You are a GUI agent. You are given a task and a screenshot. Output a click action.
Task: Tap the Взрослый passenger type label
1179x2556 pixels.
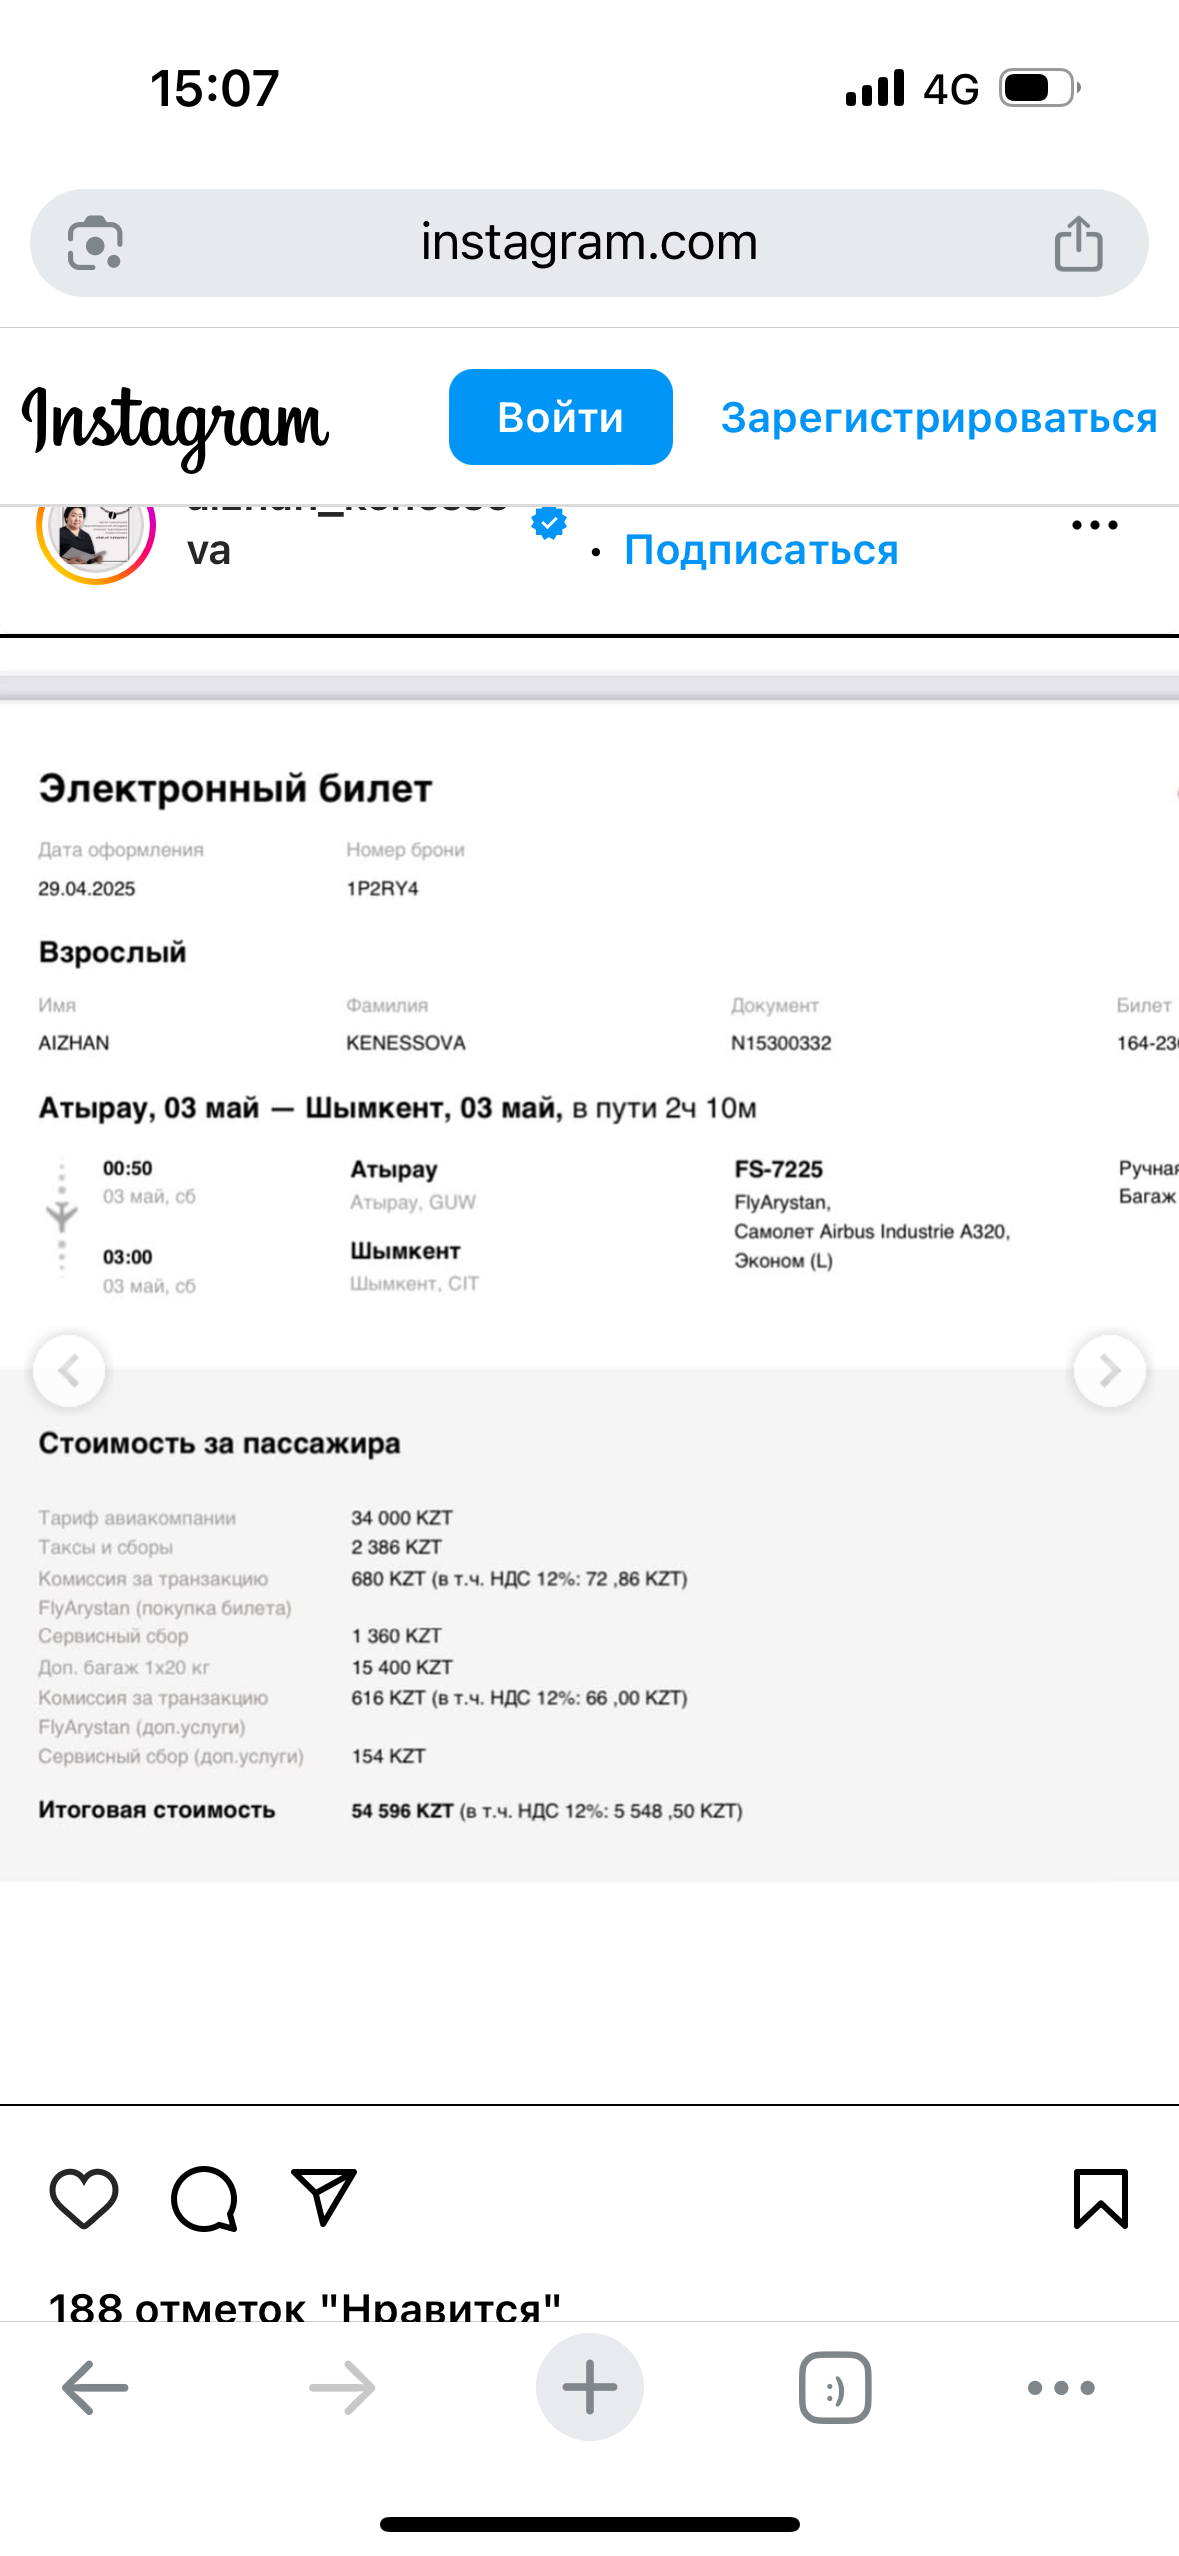pyautogui.click(x=112, y=952)
